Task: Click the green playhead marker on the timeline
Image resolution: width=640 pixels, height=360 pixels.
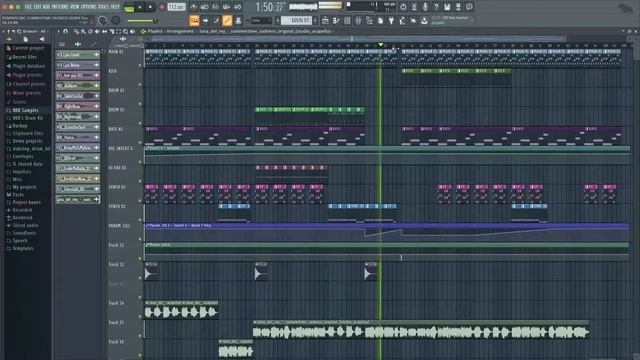Action: coord(381,45)
